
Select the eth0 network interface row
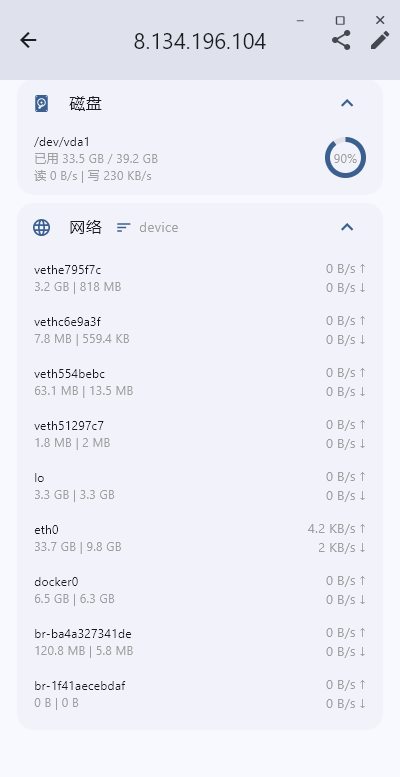[x=200, y=538]
